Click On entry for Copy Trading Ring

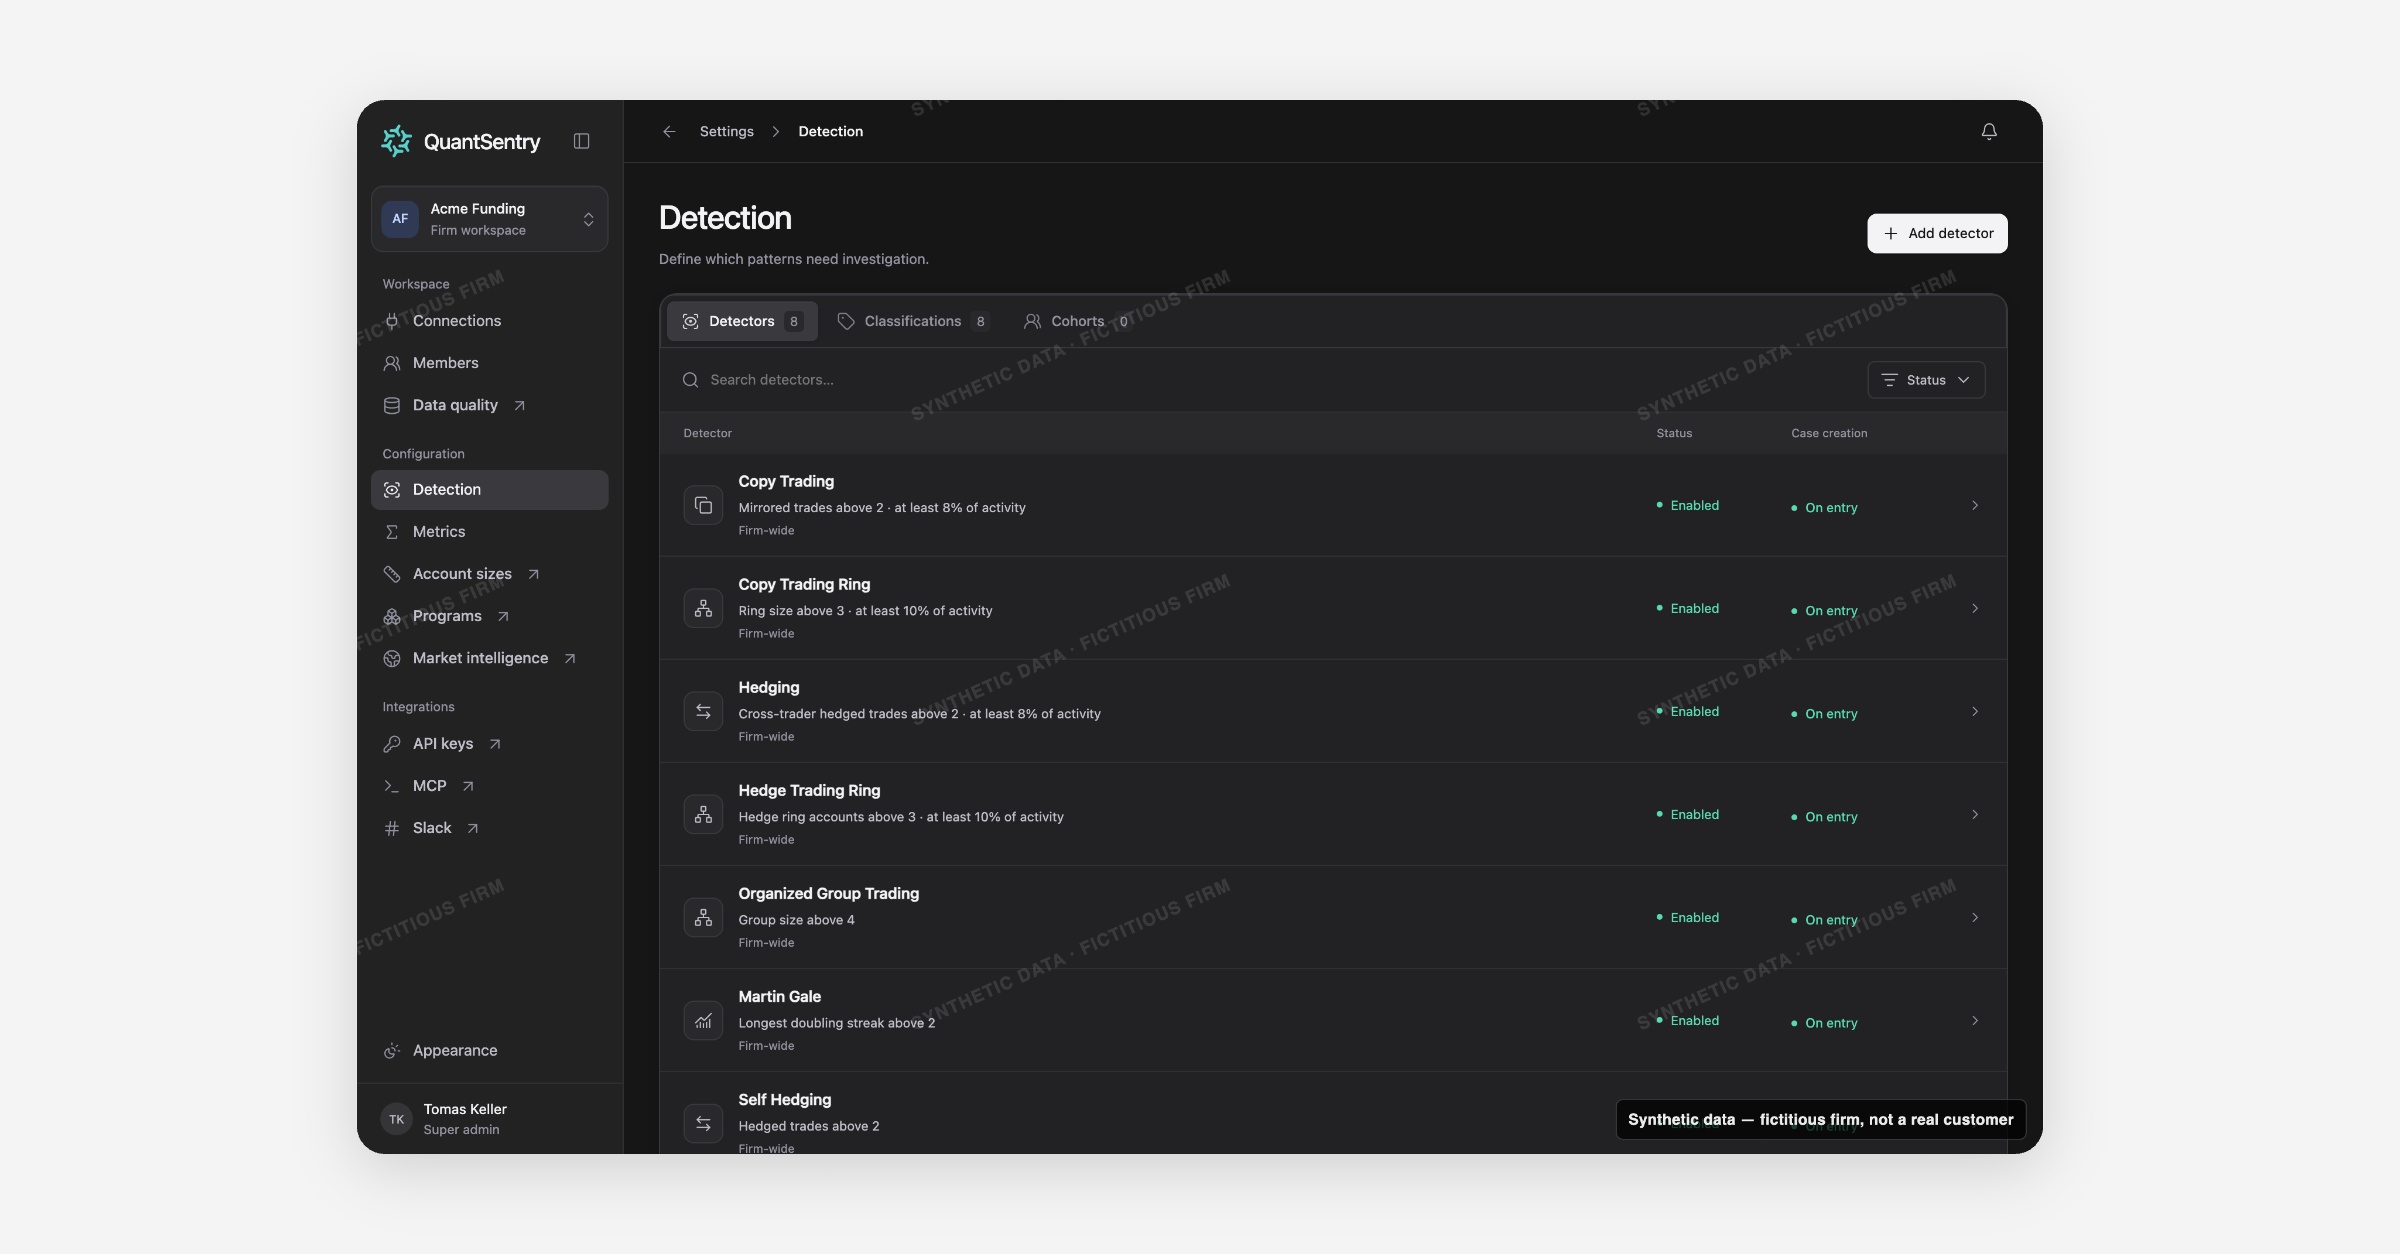point(1824,611)
